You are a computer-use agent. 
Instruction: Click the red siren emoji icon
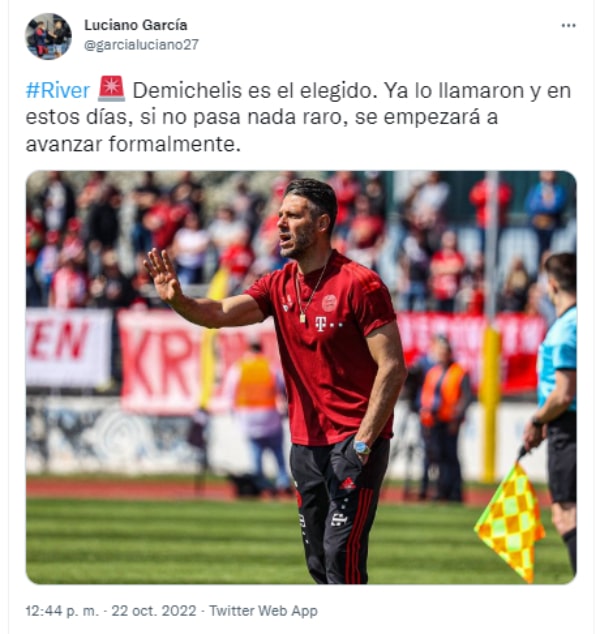point(111,89)
